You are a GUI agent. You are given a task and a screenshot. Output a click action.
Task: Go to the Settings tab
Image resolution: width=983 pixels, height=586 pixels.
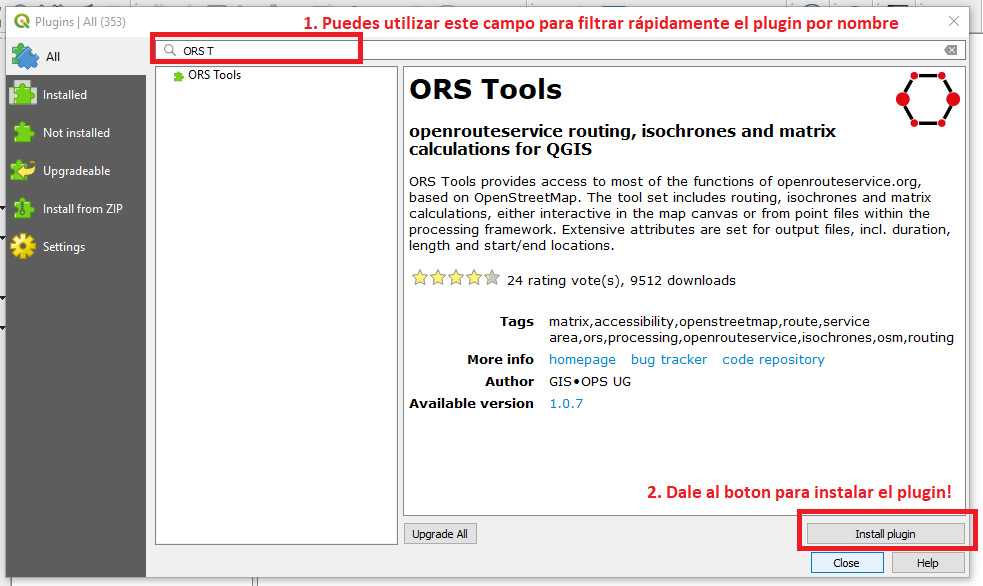pyautogui.click(x=76, y=247)
